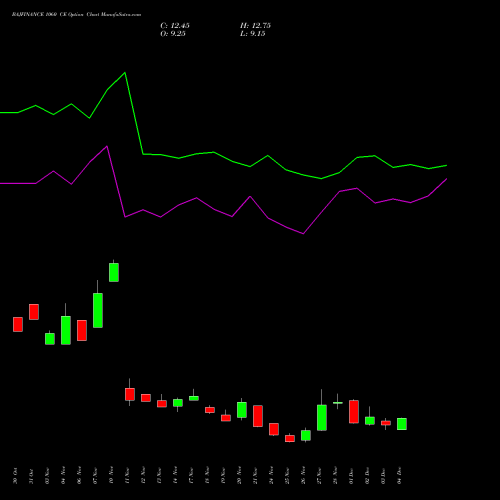This screenshot has height=500, width=500.
Task: Click the 03 Dec date label
Action: point(383,476)
